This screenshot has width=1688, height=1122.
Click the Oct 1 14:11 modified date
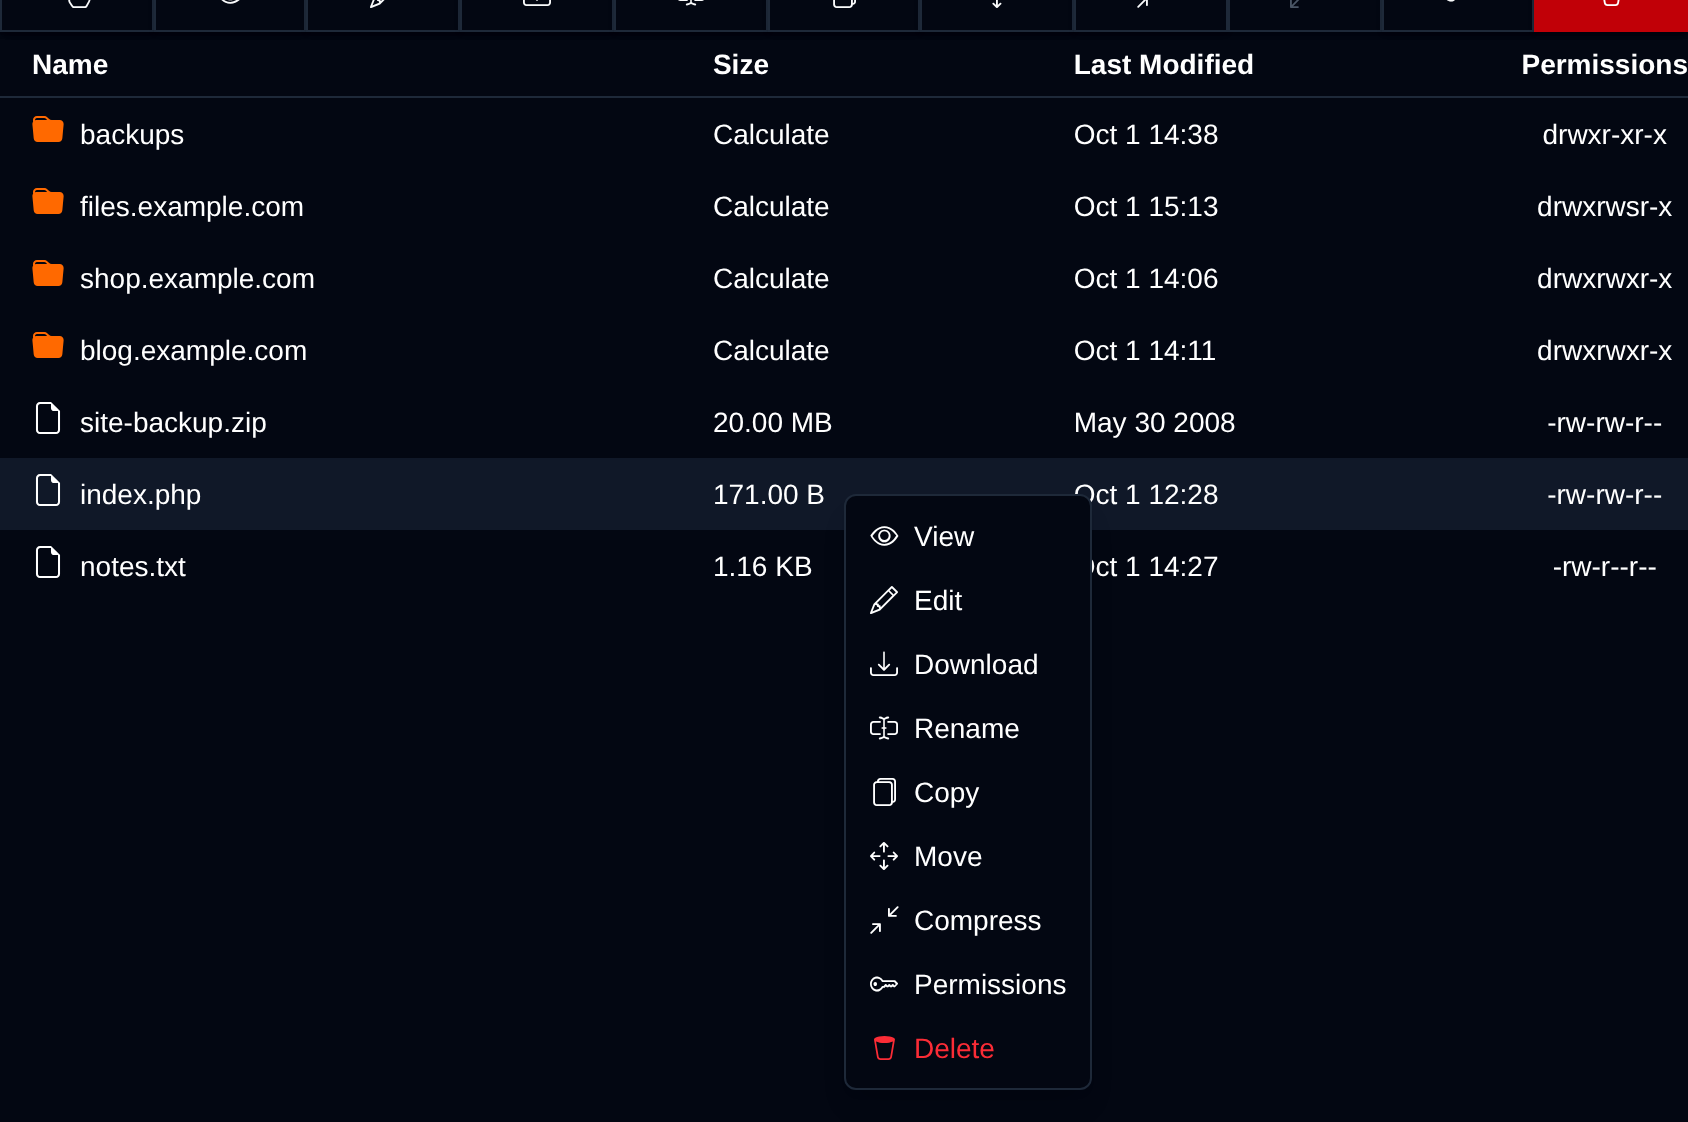(x=1145, y=350)
